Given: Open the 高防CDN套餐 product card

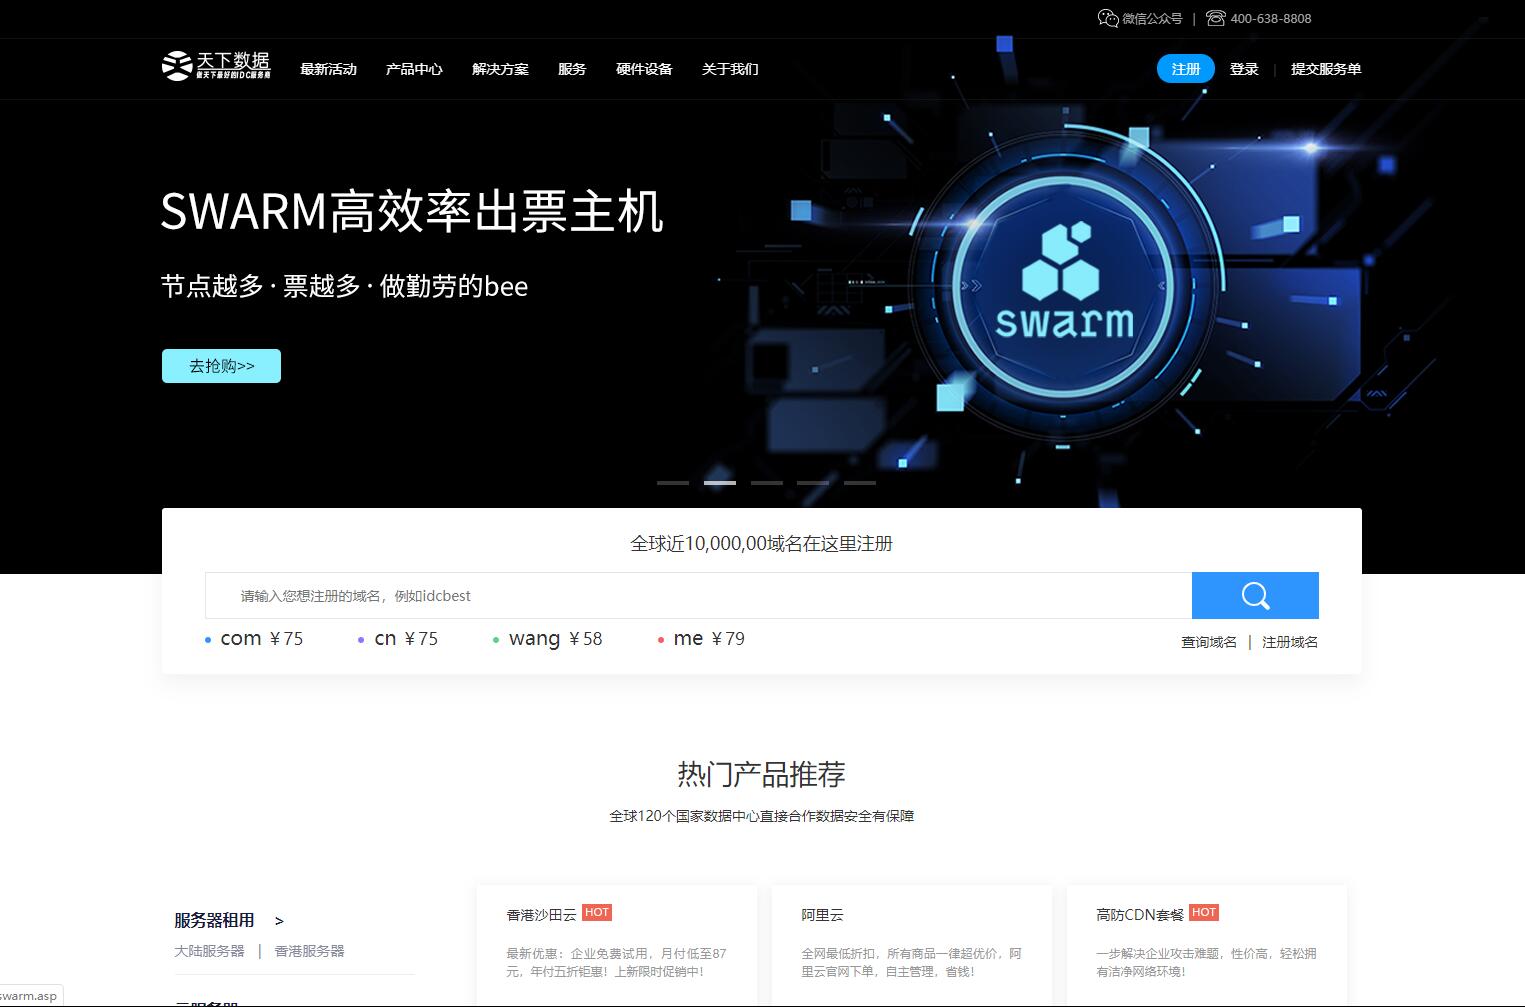Looking at the screenshot, I should point(1207,945).
